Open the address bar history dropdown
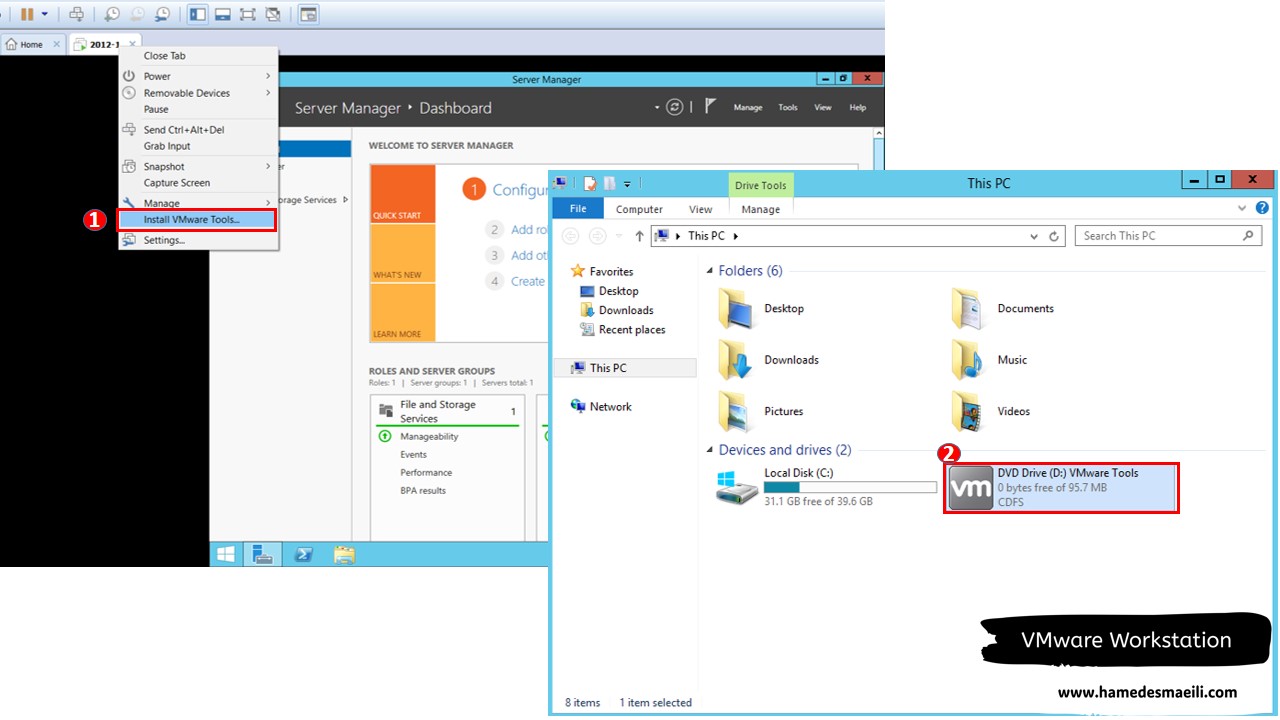 click(x=1034, y=237)
